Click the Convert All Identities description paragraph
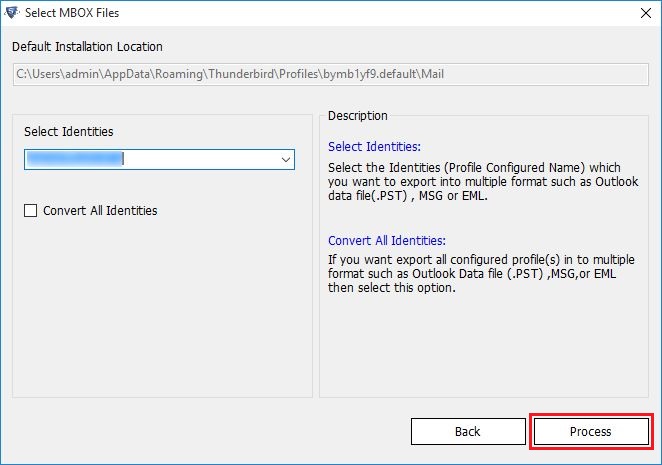Image resolution: width=662 pixels, height=465 pixels. tap(480, 273)
